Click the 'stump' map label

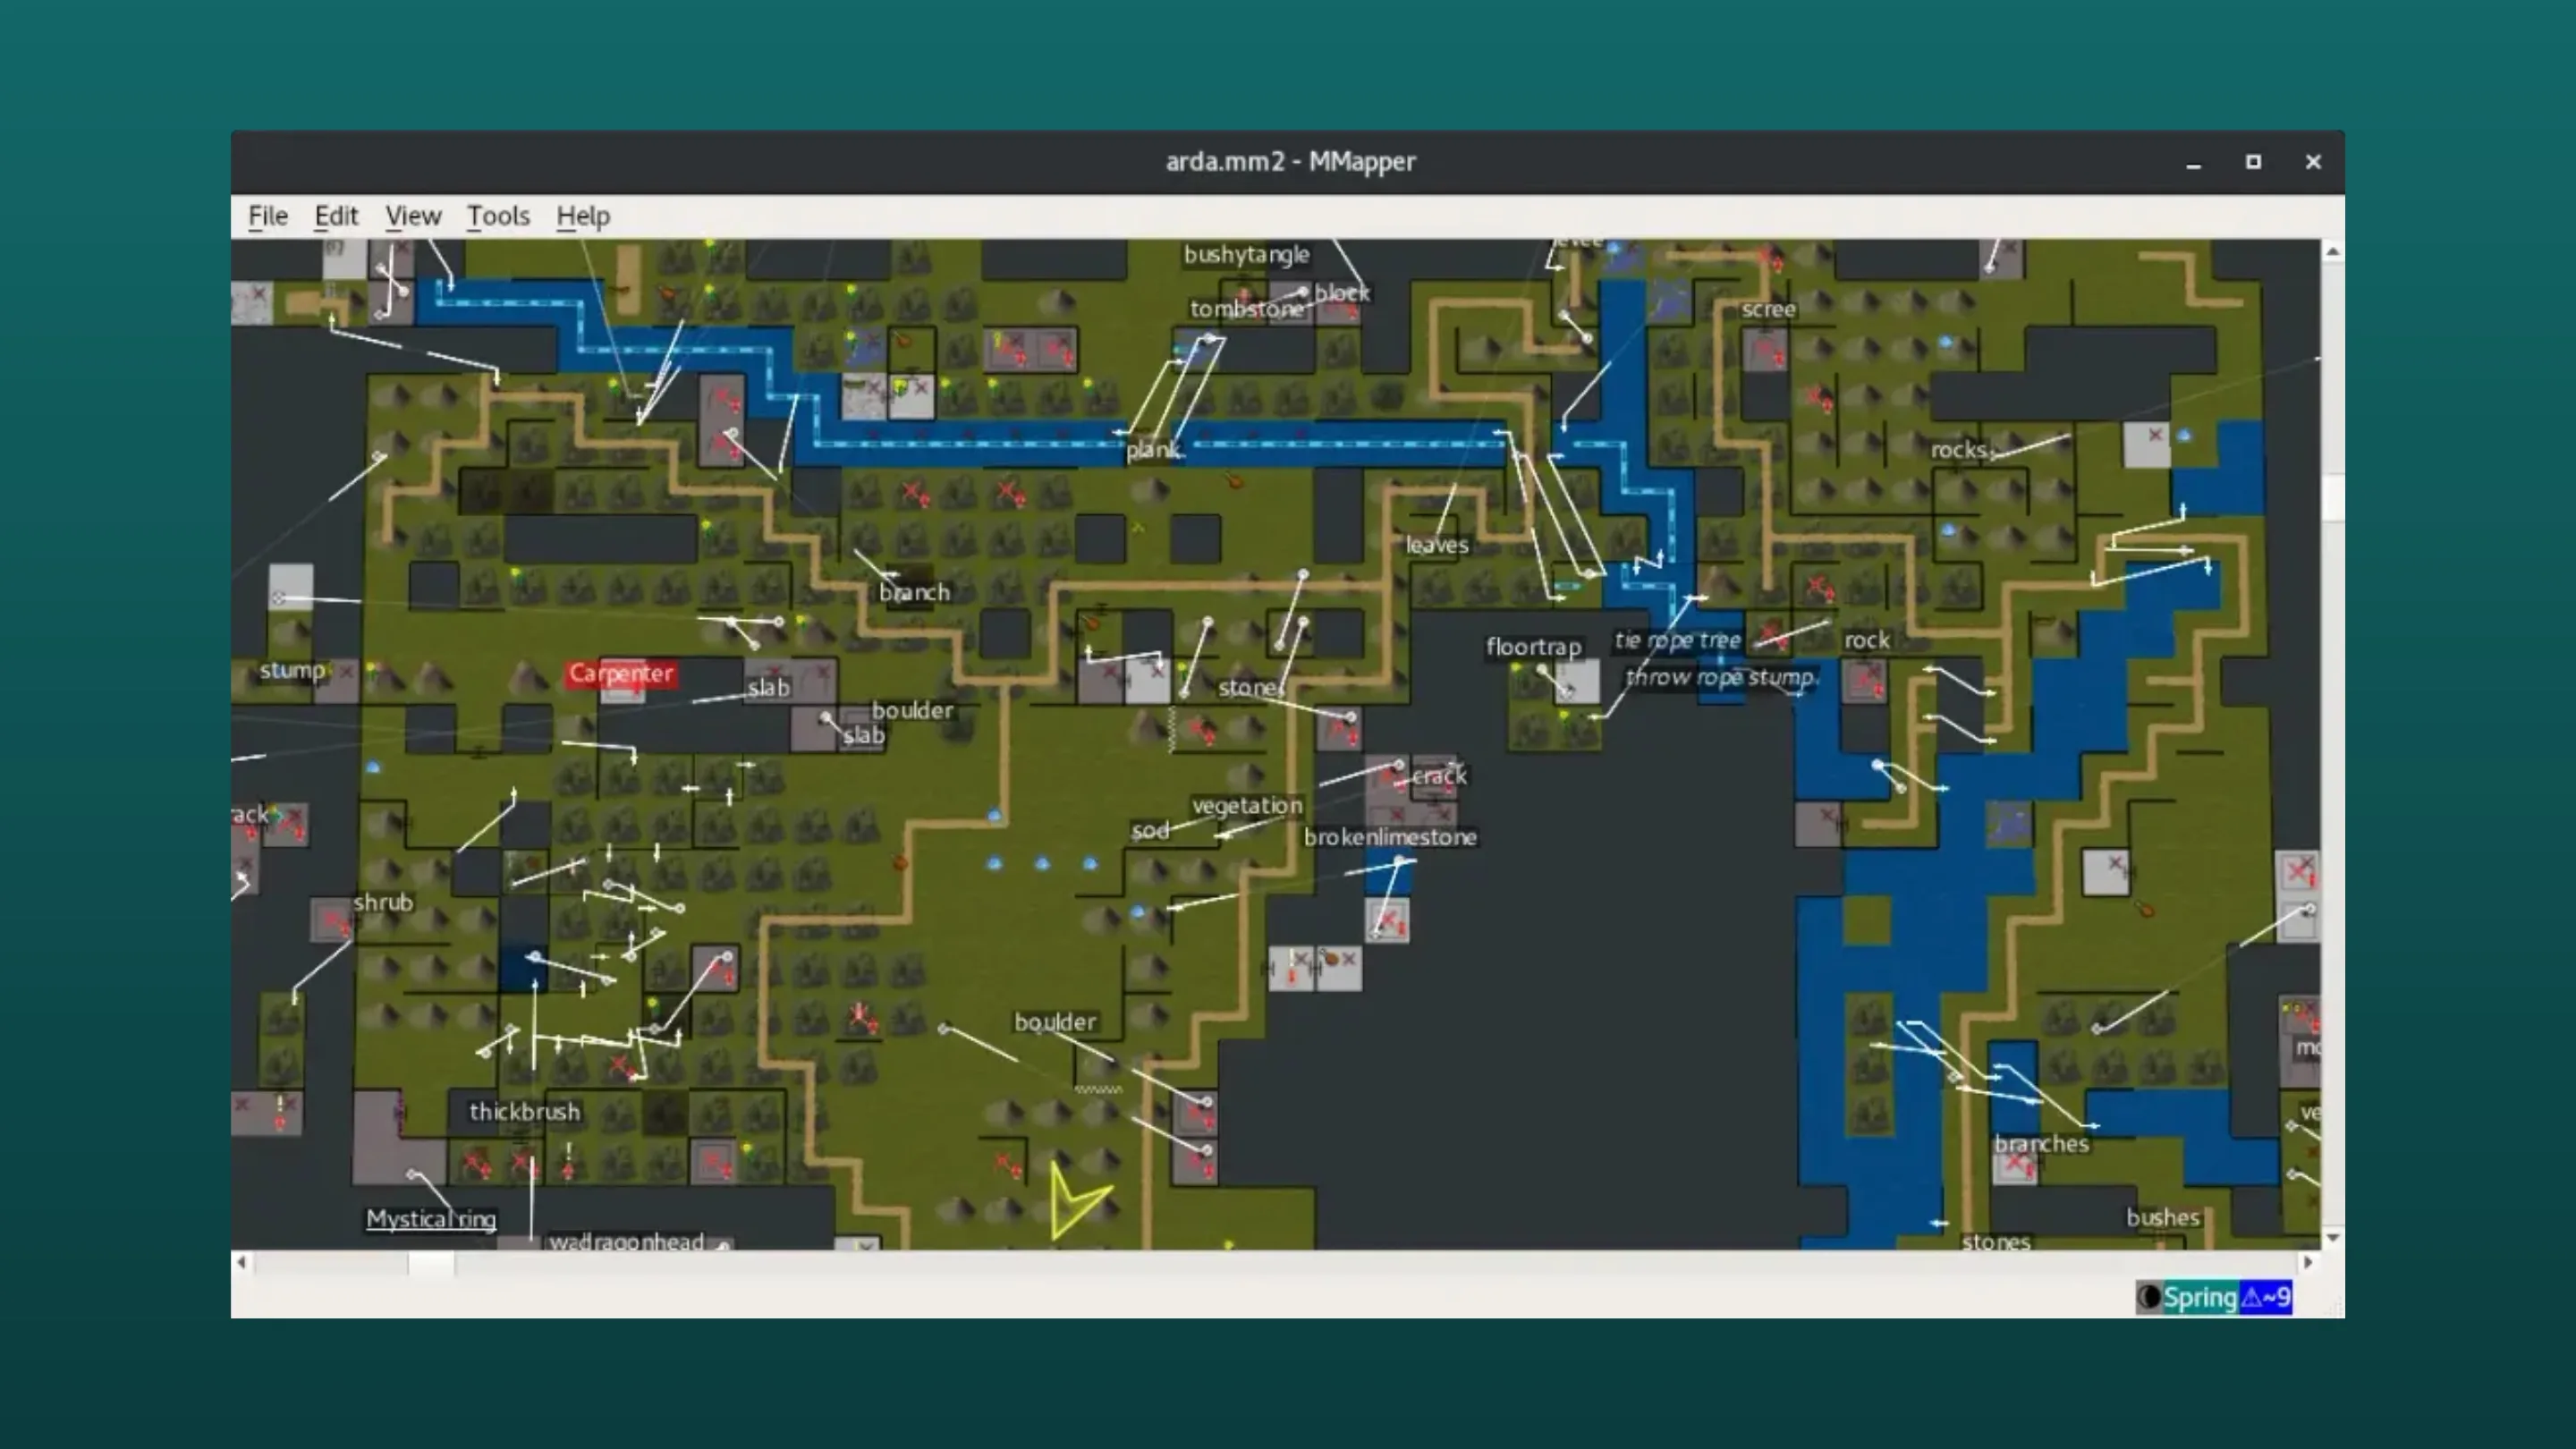click(292, 670)
